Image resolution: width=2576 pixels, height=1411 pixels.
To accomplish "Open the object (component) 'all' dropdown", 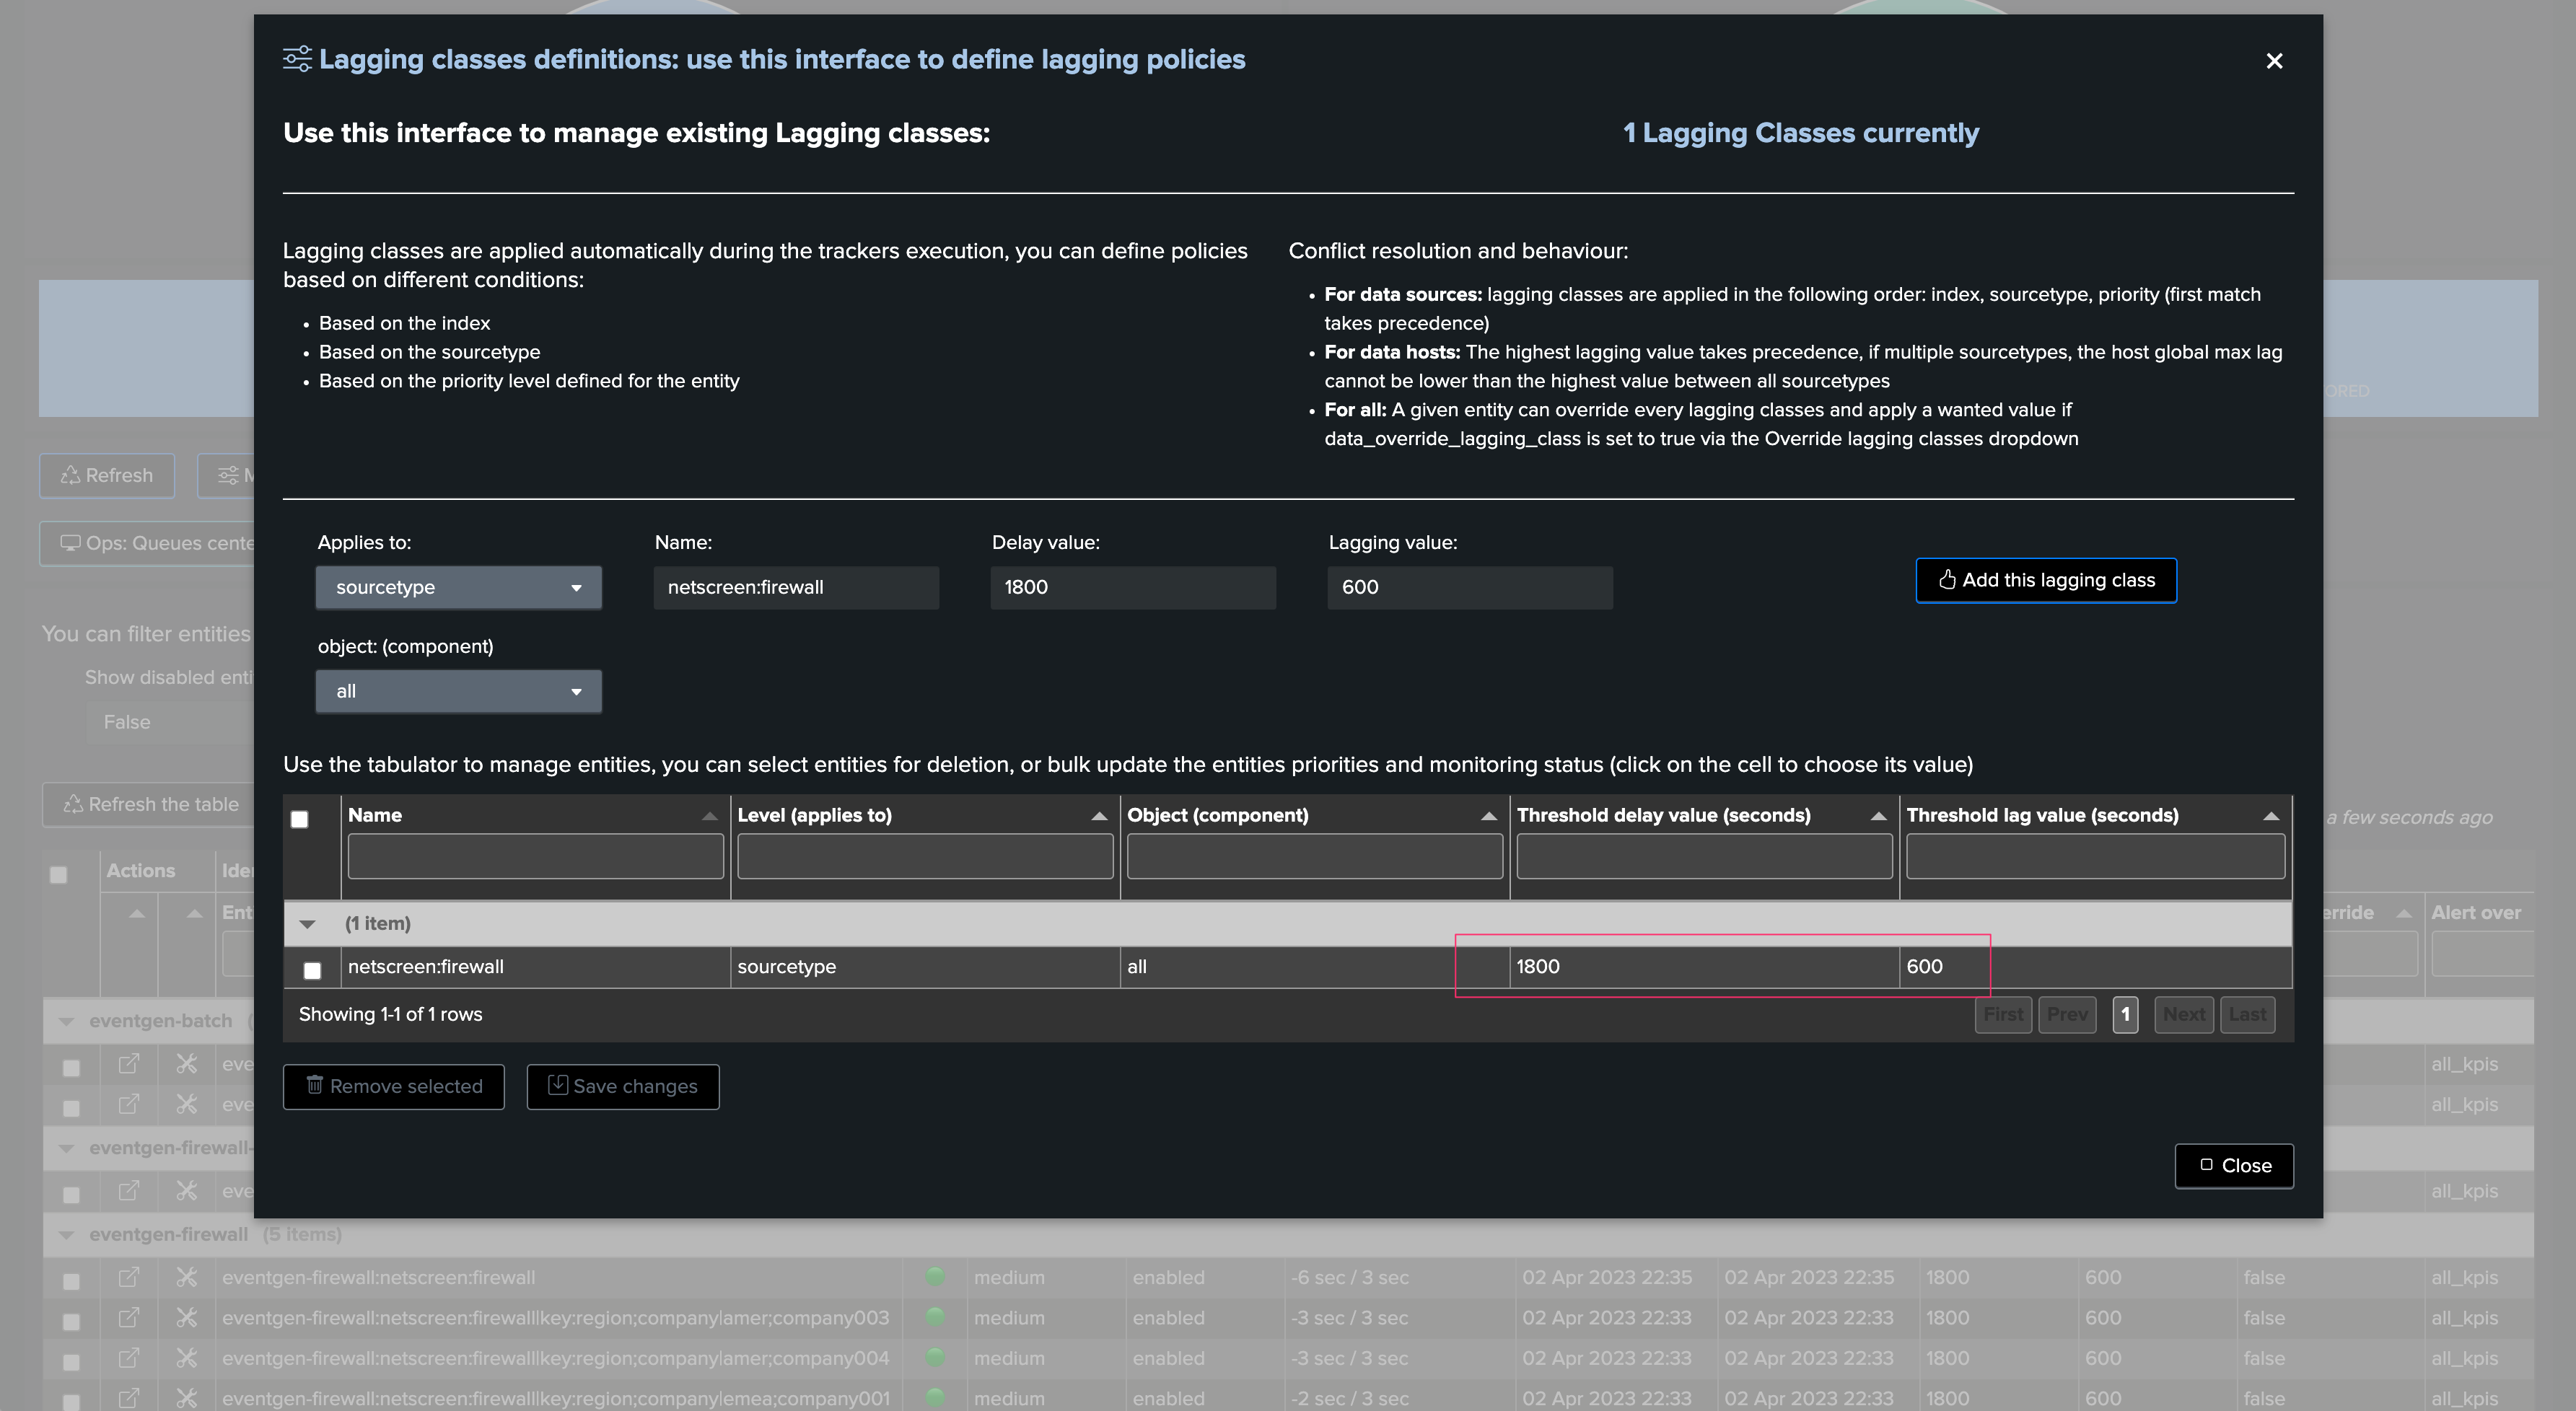I will click(458, 691).
